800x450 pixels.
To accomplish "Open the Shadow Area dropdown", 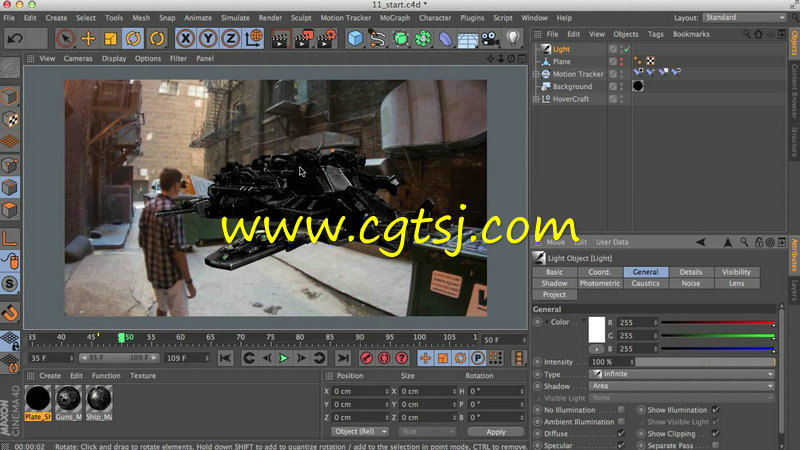I will tap(682, 386).
